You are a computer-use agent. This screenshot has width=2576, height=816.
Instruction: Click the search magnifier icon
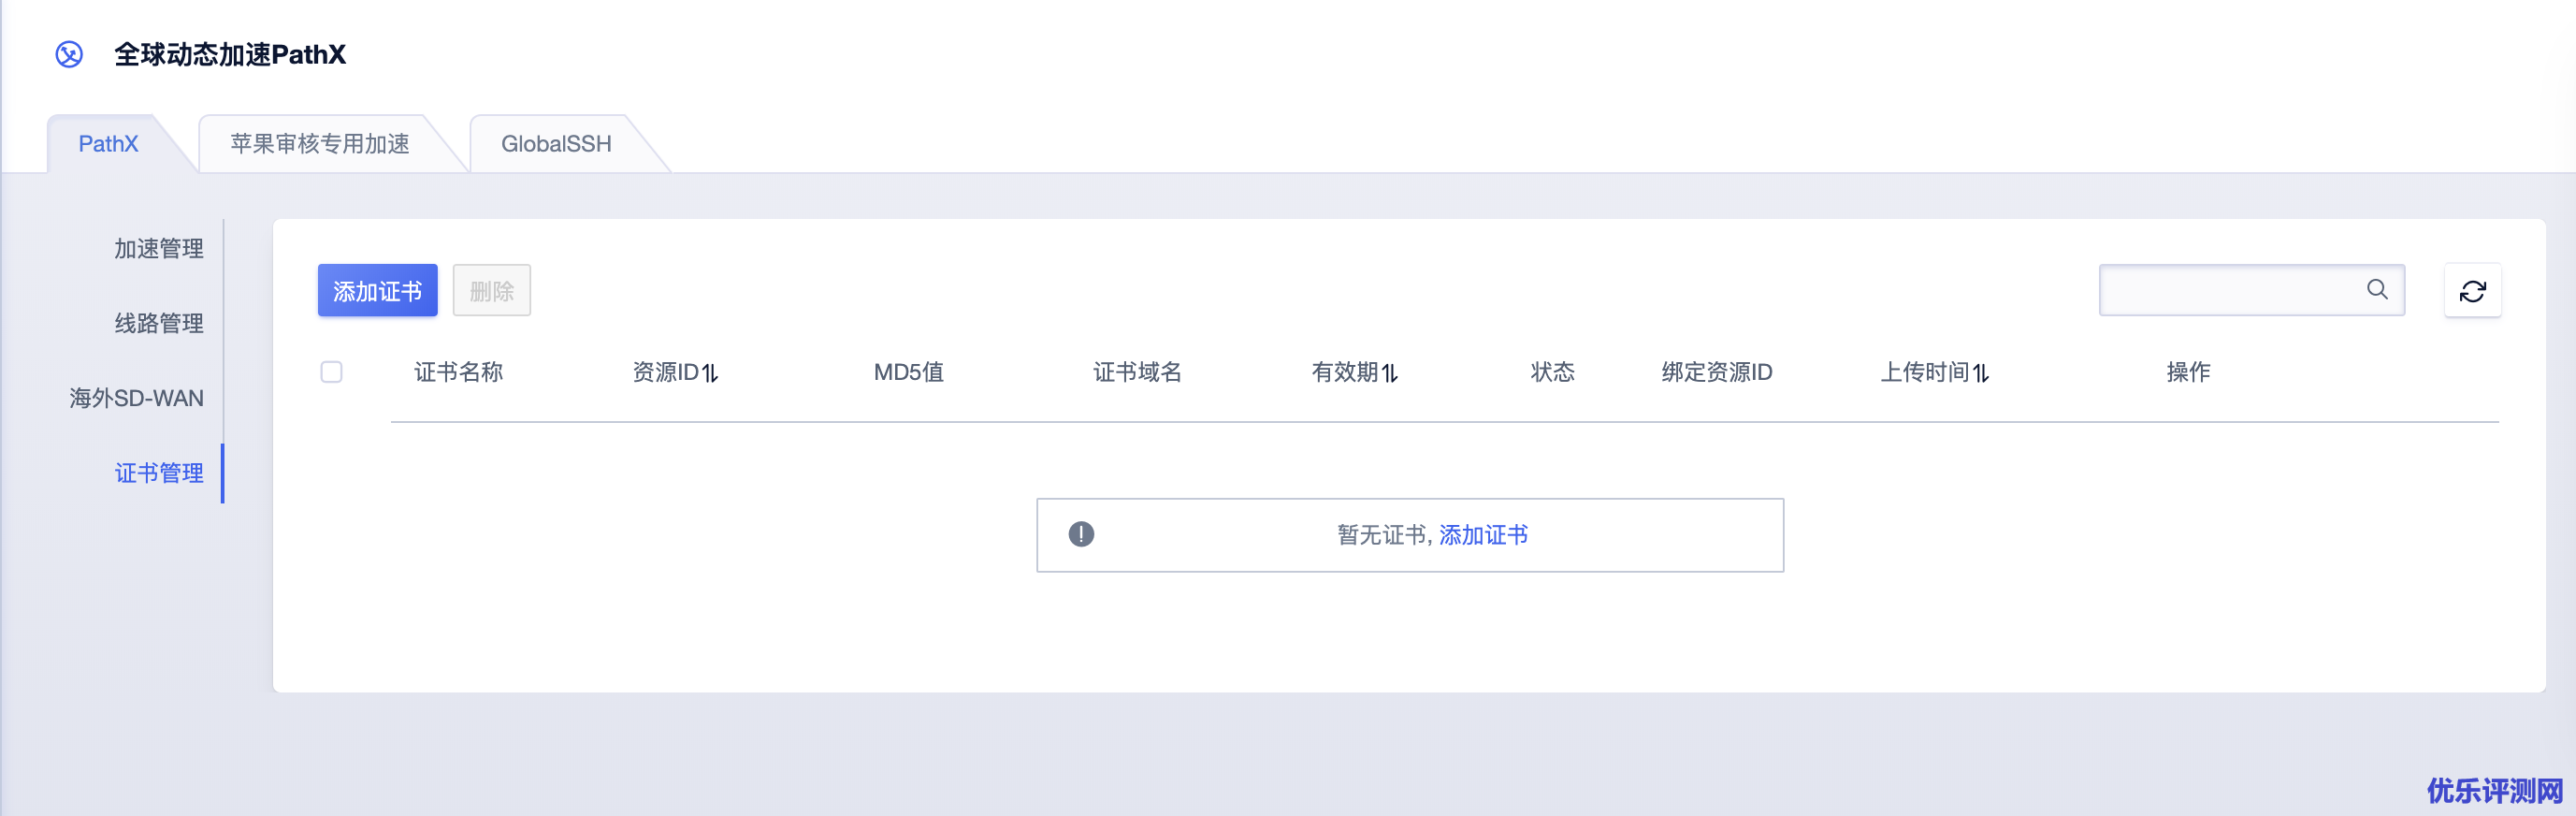(2377, 290)
